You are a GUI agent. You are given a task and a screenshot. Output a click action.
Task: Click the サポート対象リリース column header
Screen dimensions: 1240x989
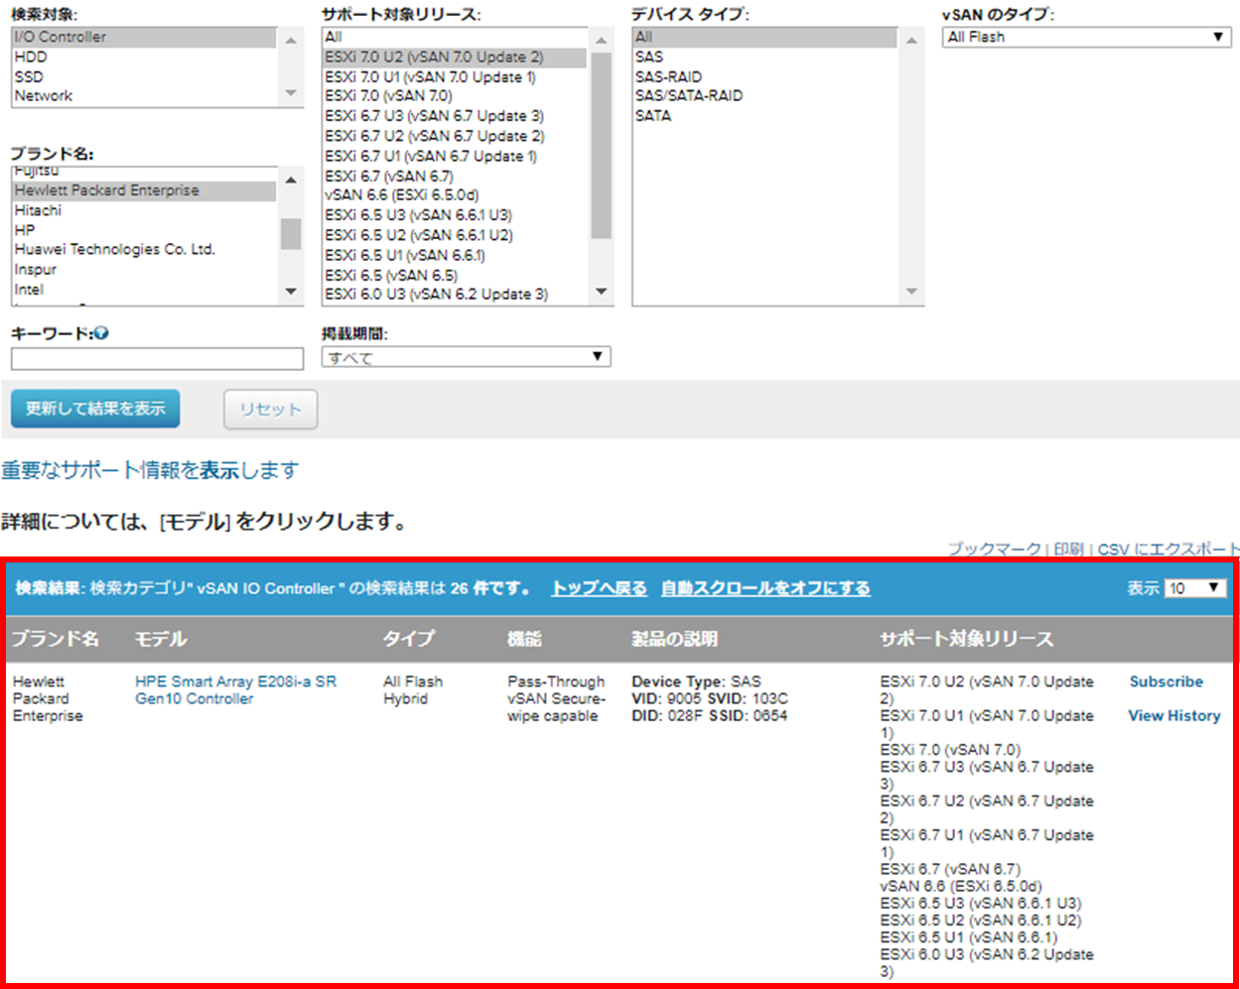click(966, 639)
